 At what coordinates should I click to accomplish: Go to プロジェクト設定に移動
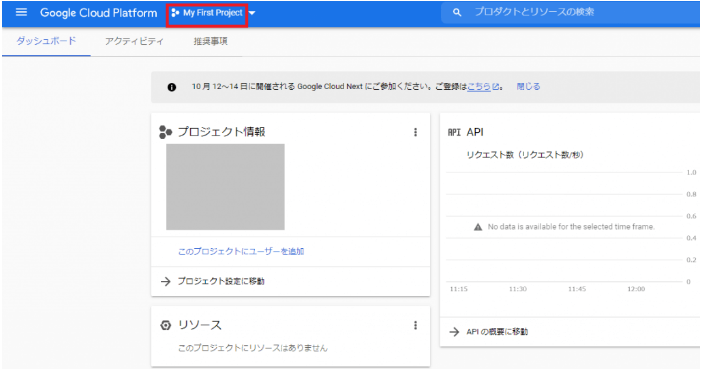click(221, 281)
